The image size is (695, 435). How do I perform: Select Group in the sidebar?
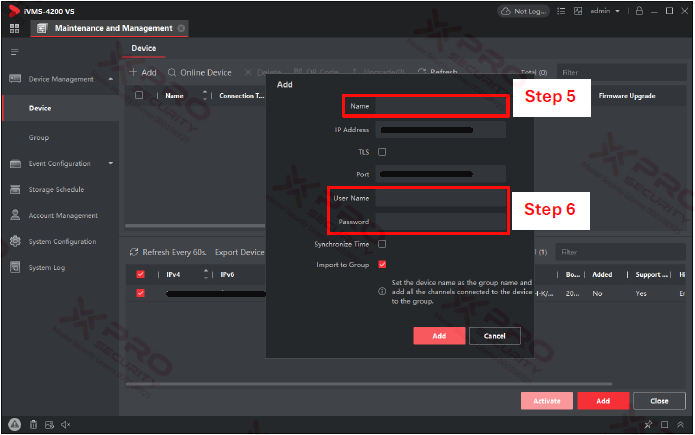[39, 138]
